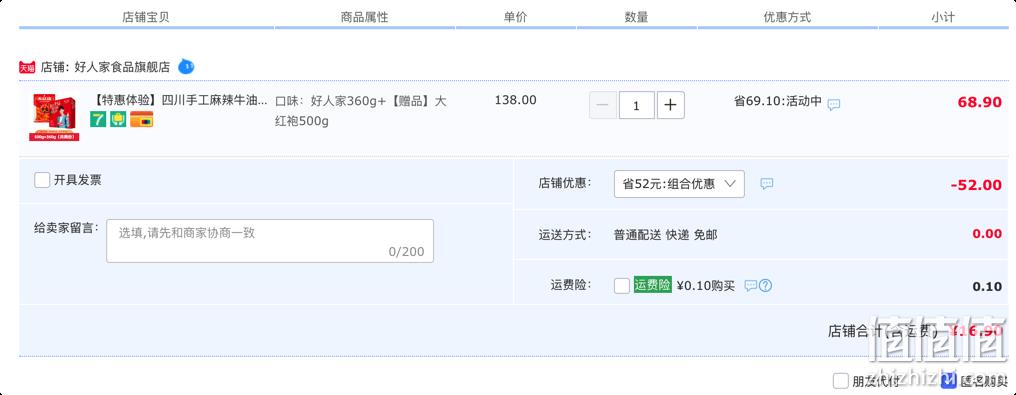Click the green consumer protection badge icon
This screenshot has height=395, width=1016.
pyautogui.click(x=118, y=119)
